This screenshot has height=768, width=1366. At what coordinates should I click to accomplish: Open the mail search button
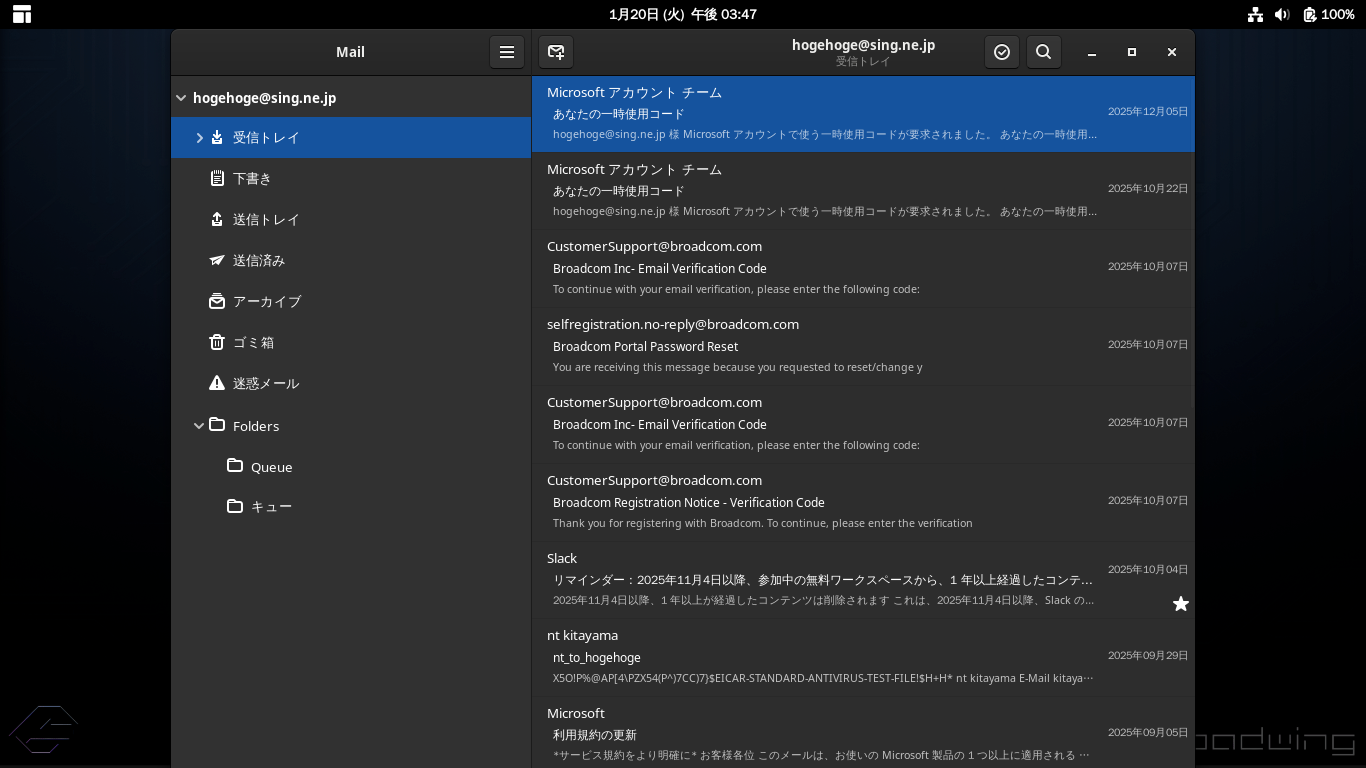pyautogui.click(x=1043, y=52)
